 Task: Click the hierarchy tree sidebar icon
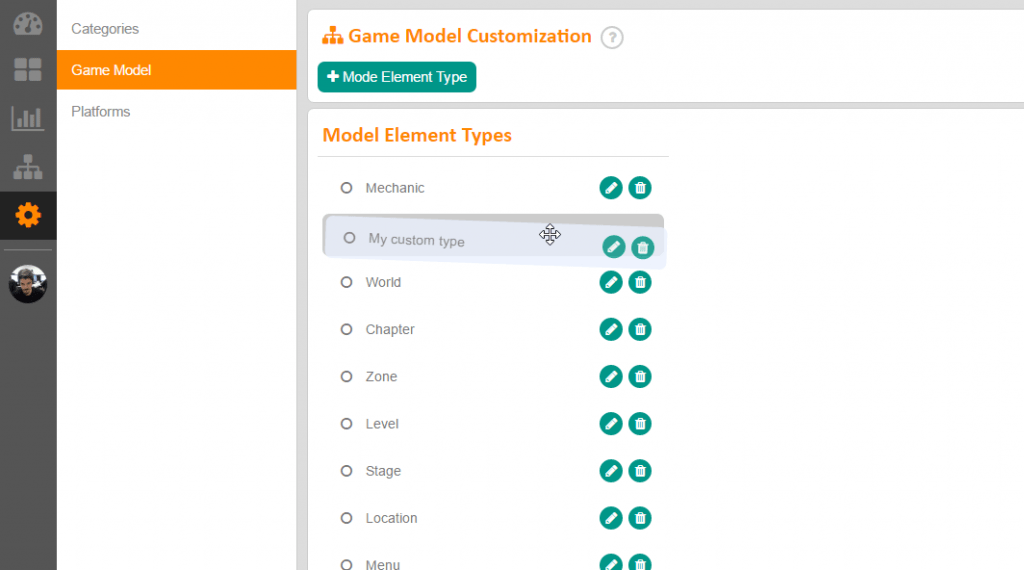pyautogui.click(x=28, y=166)
